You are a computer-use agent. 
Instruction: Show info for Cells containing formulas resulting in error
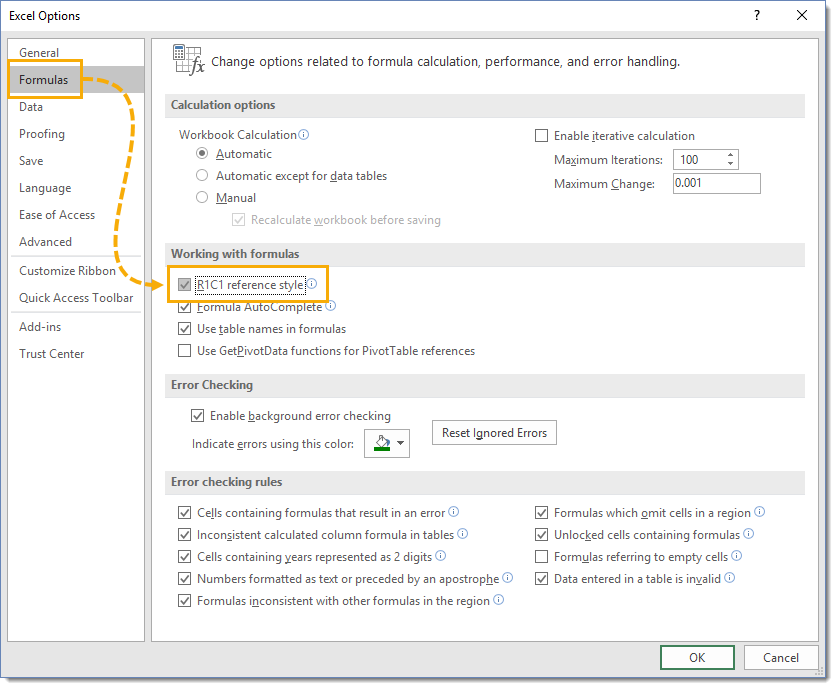click(x=454, y=511)
